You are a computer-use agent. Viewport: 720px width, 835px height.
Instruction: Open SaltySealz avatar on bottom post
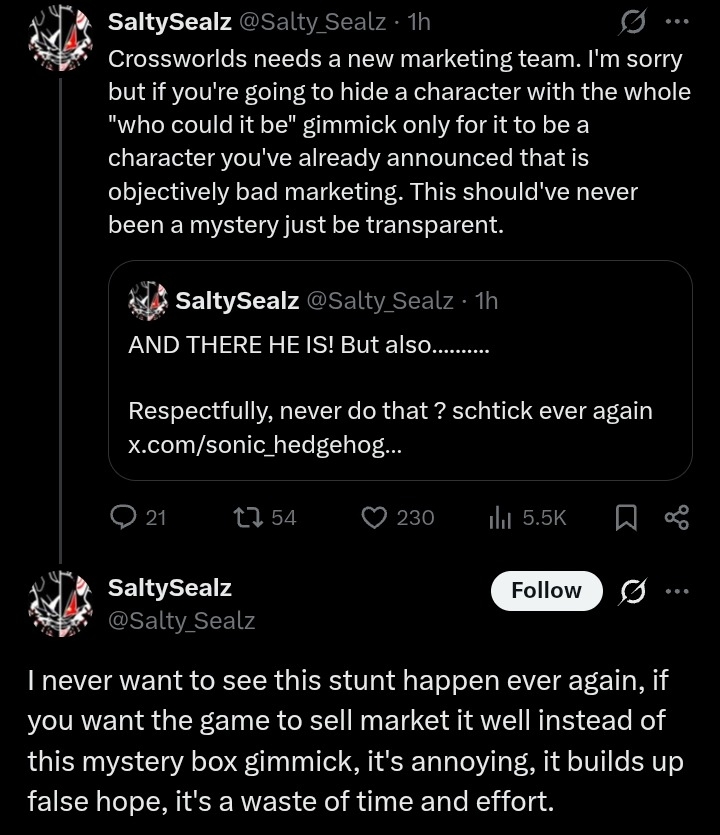pyautogui.click(x=53, y=603)
